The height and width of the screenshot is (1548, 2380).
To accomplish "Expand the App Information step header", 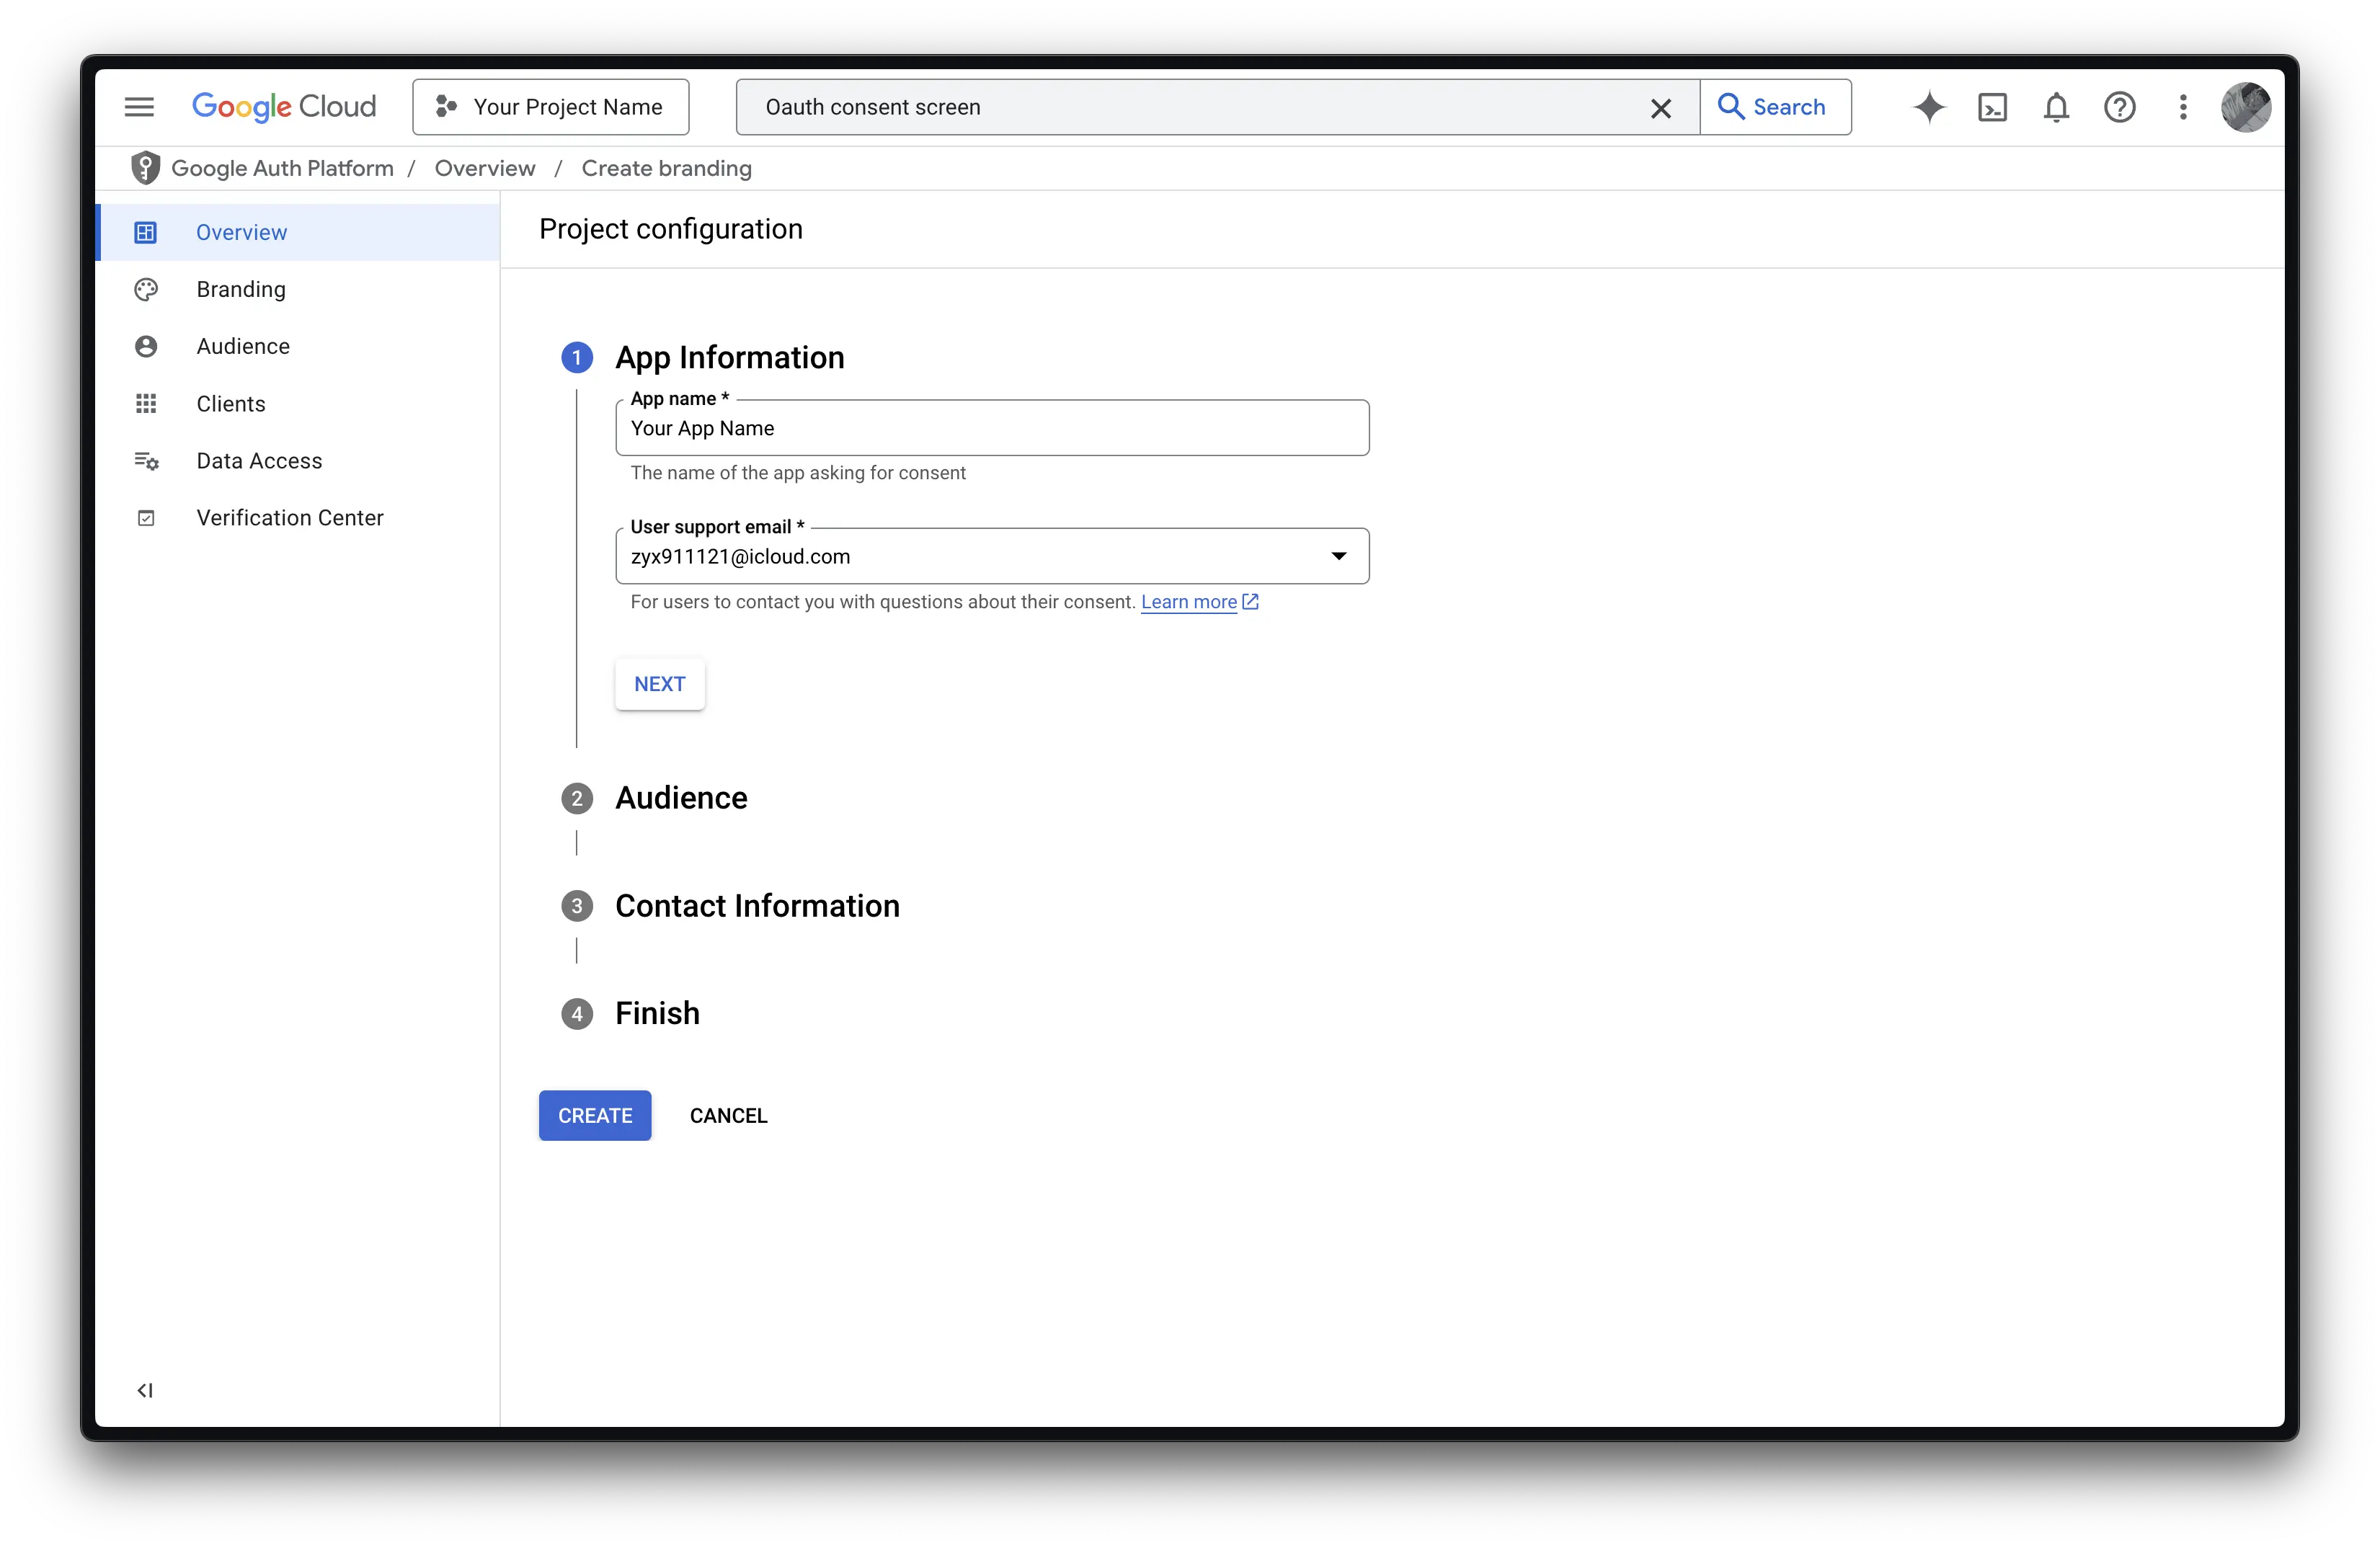I will pyautogui.click(x=730, y=358).
